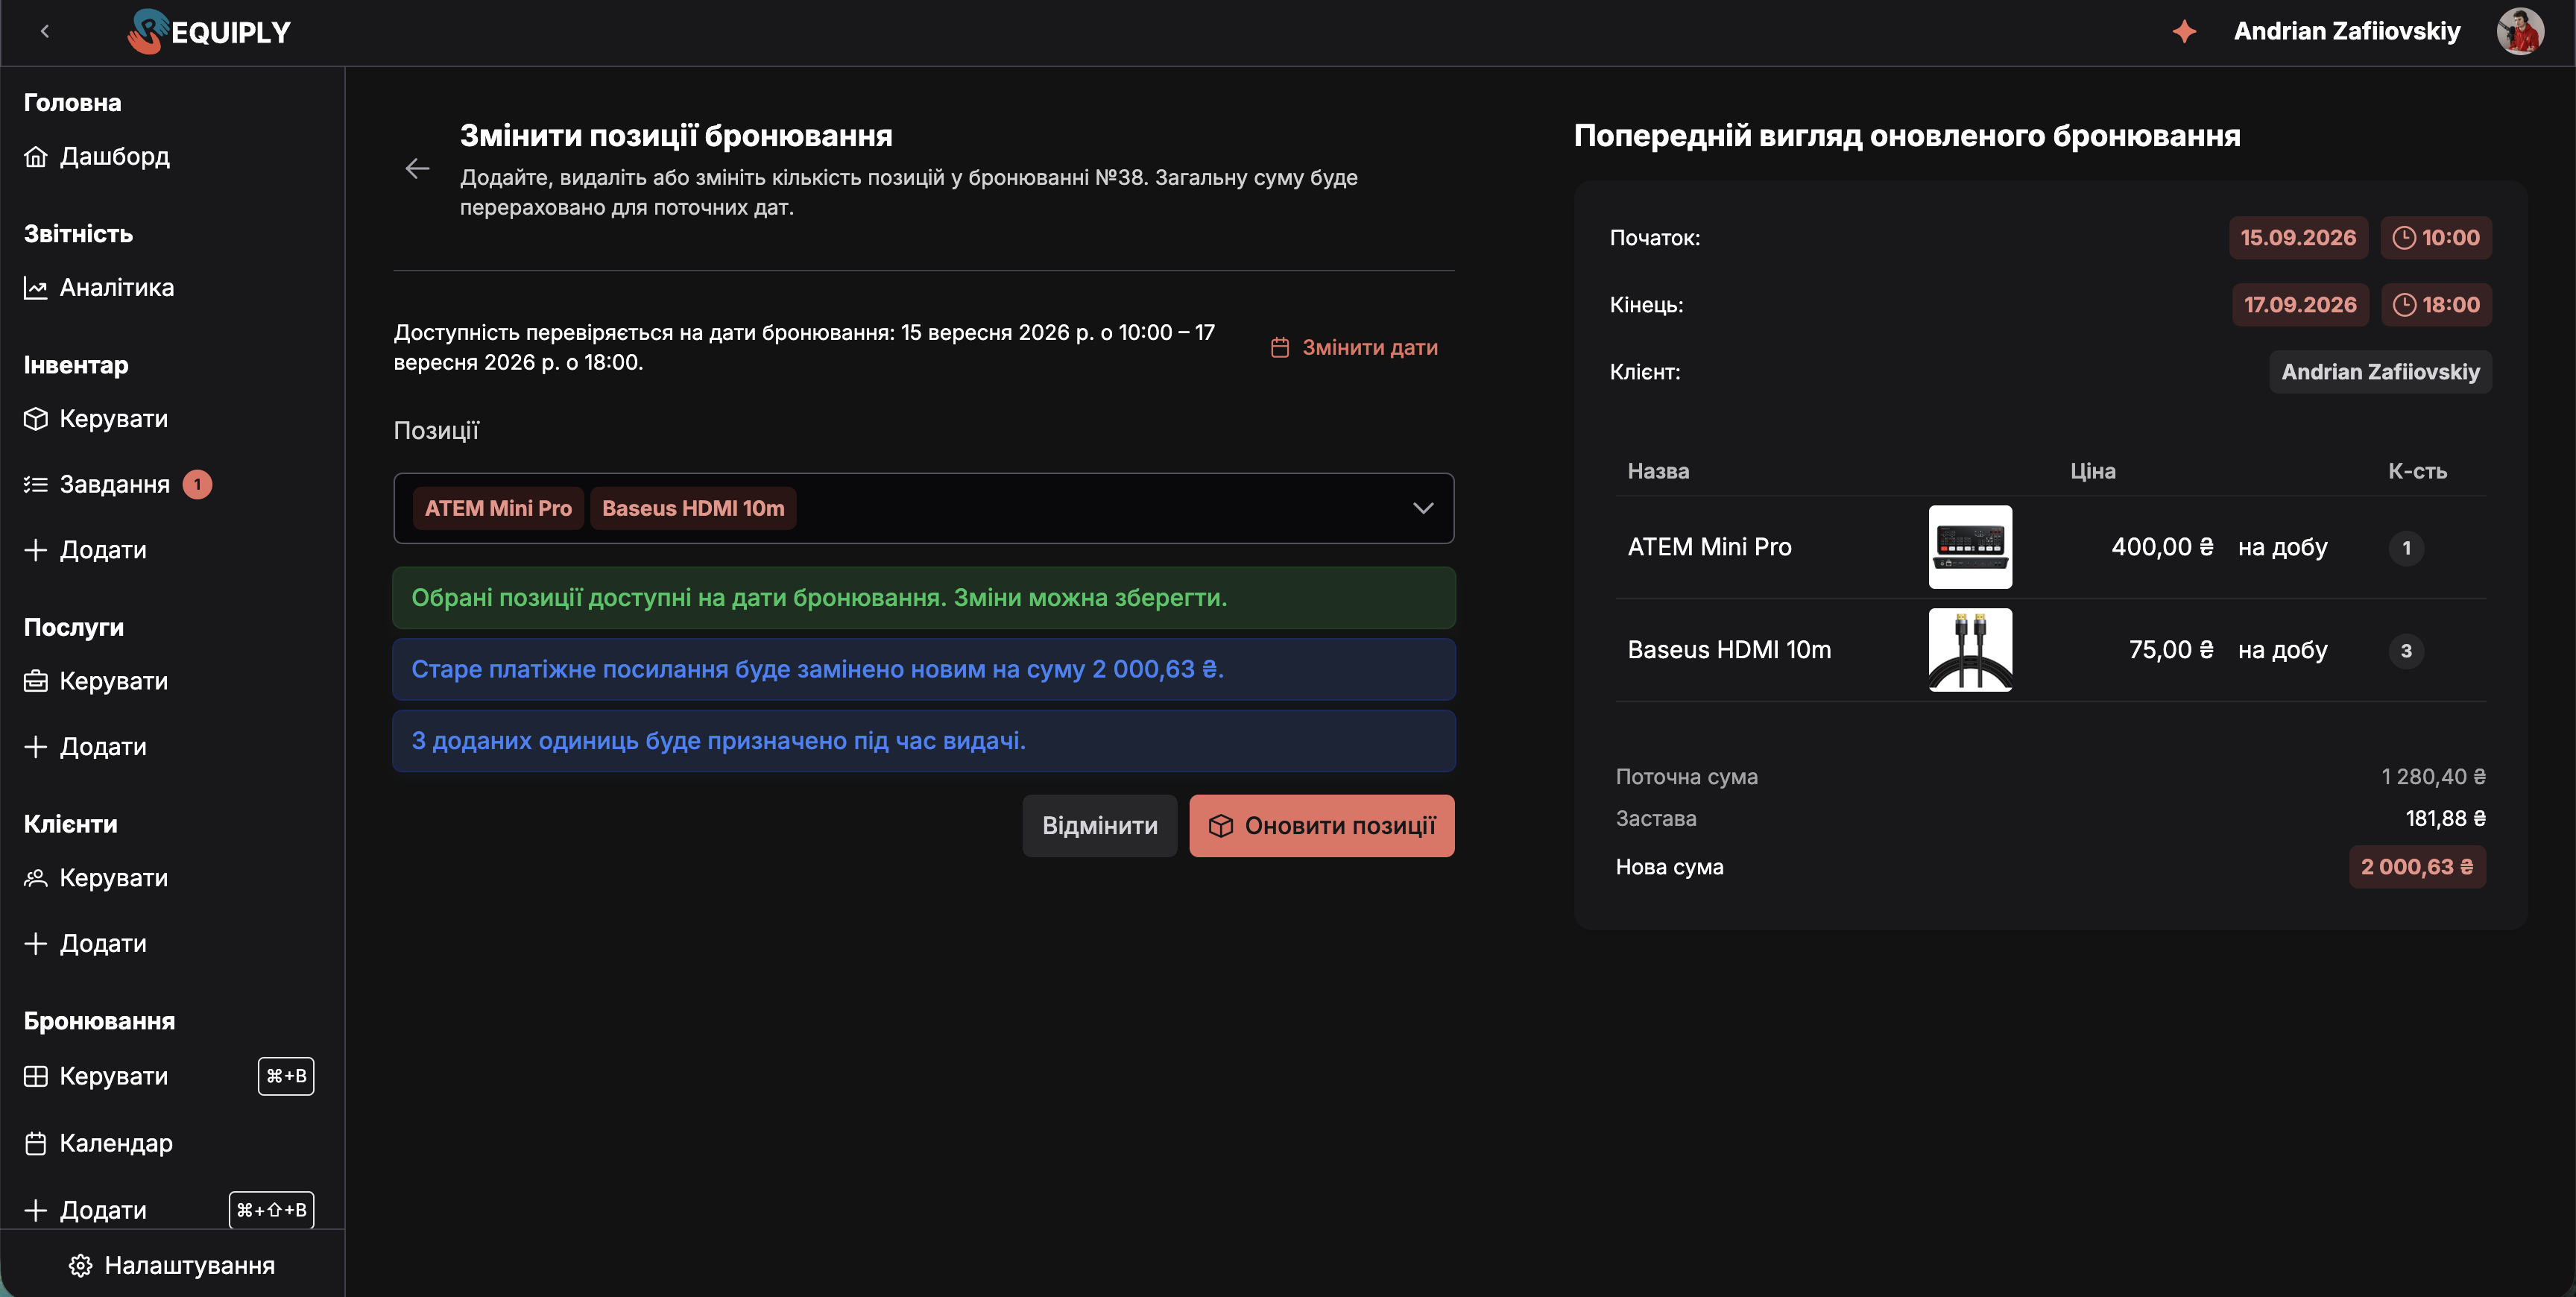Viewport: 2576px width, 1297px height.
Task: Click the heading Змінити позиції бронювання
Action: point(676,136)
